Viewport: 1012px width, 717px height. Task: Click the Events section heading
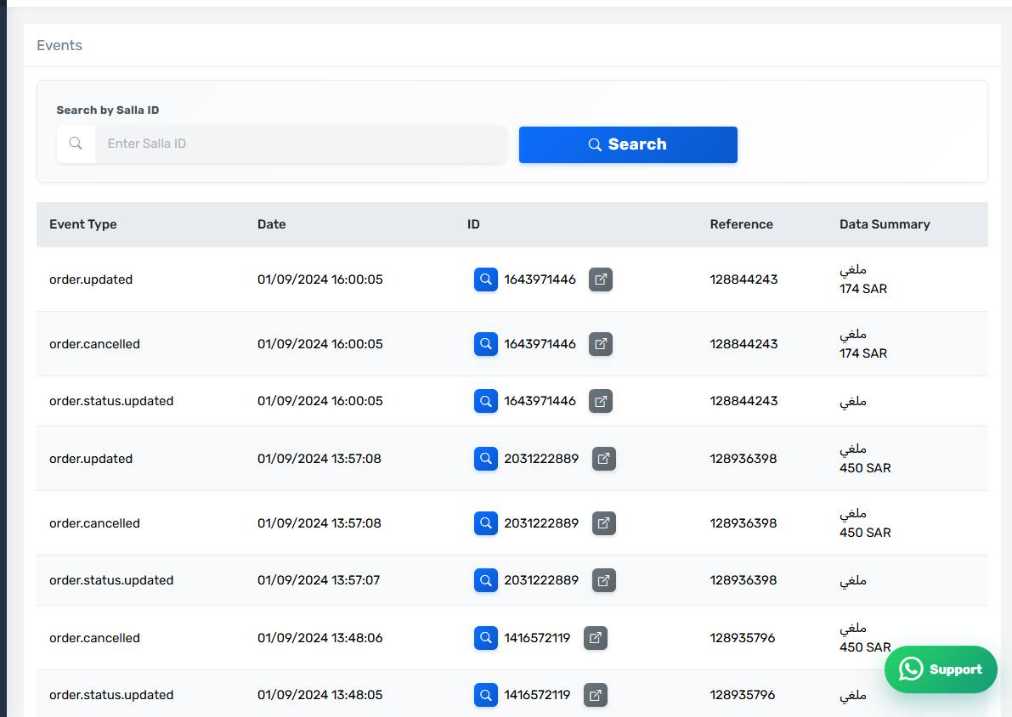59,45
